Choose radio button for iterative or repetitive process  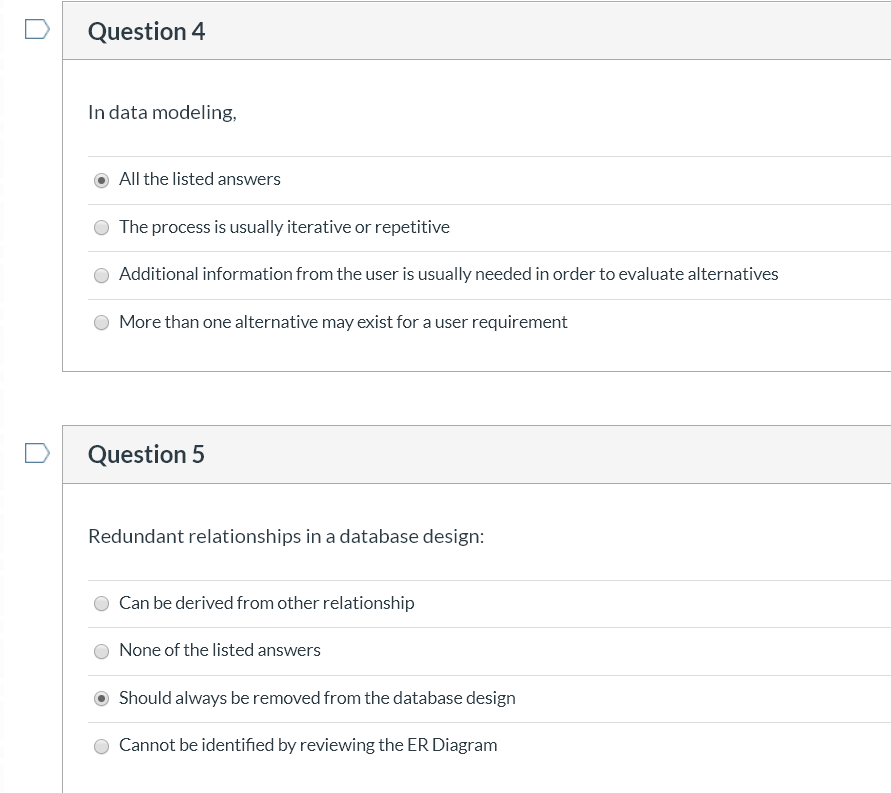pyautogui.click(x=101, y=228)
